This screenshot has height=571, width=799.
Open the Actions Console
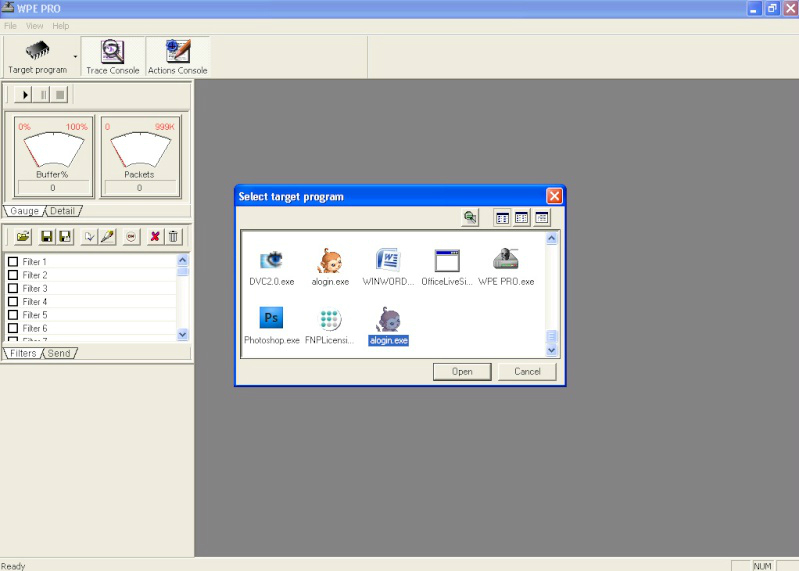pyautogui.click(x=177, y=57)
